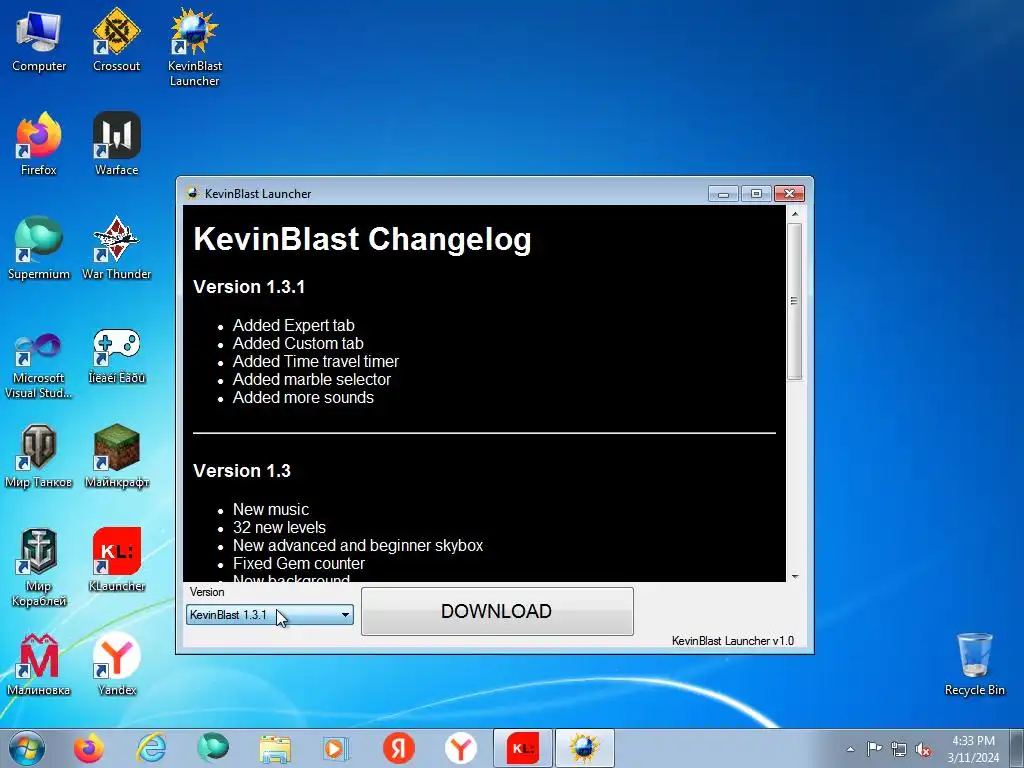Screen dimensions: 1024x768
Task: Select the War Thunder desktop shortcut
Action: 116,249
